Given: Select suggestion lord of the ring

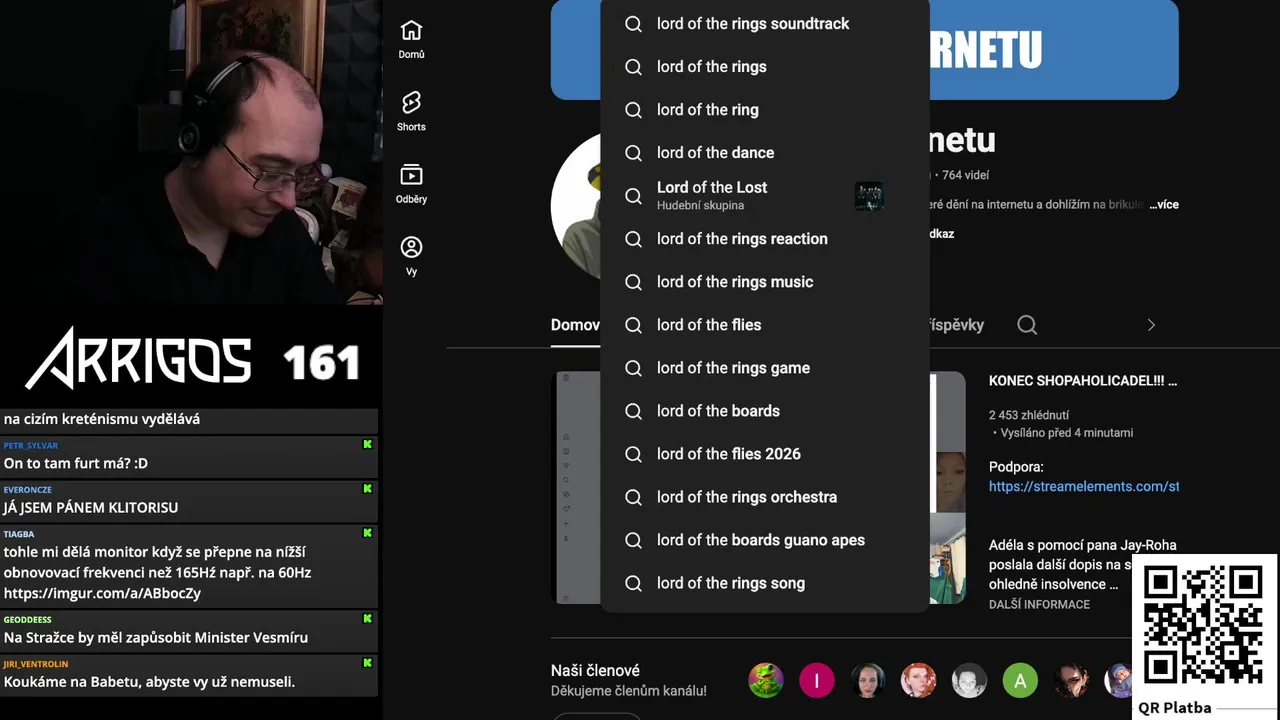Looking at the screenshot, I should tap(765, 110).
